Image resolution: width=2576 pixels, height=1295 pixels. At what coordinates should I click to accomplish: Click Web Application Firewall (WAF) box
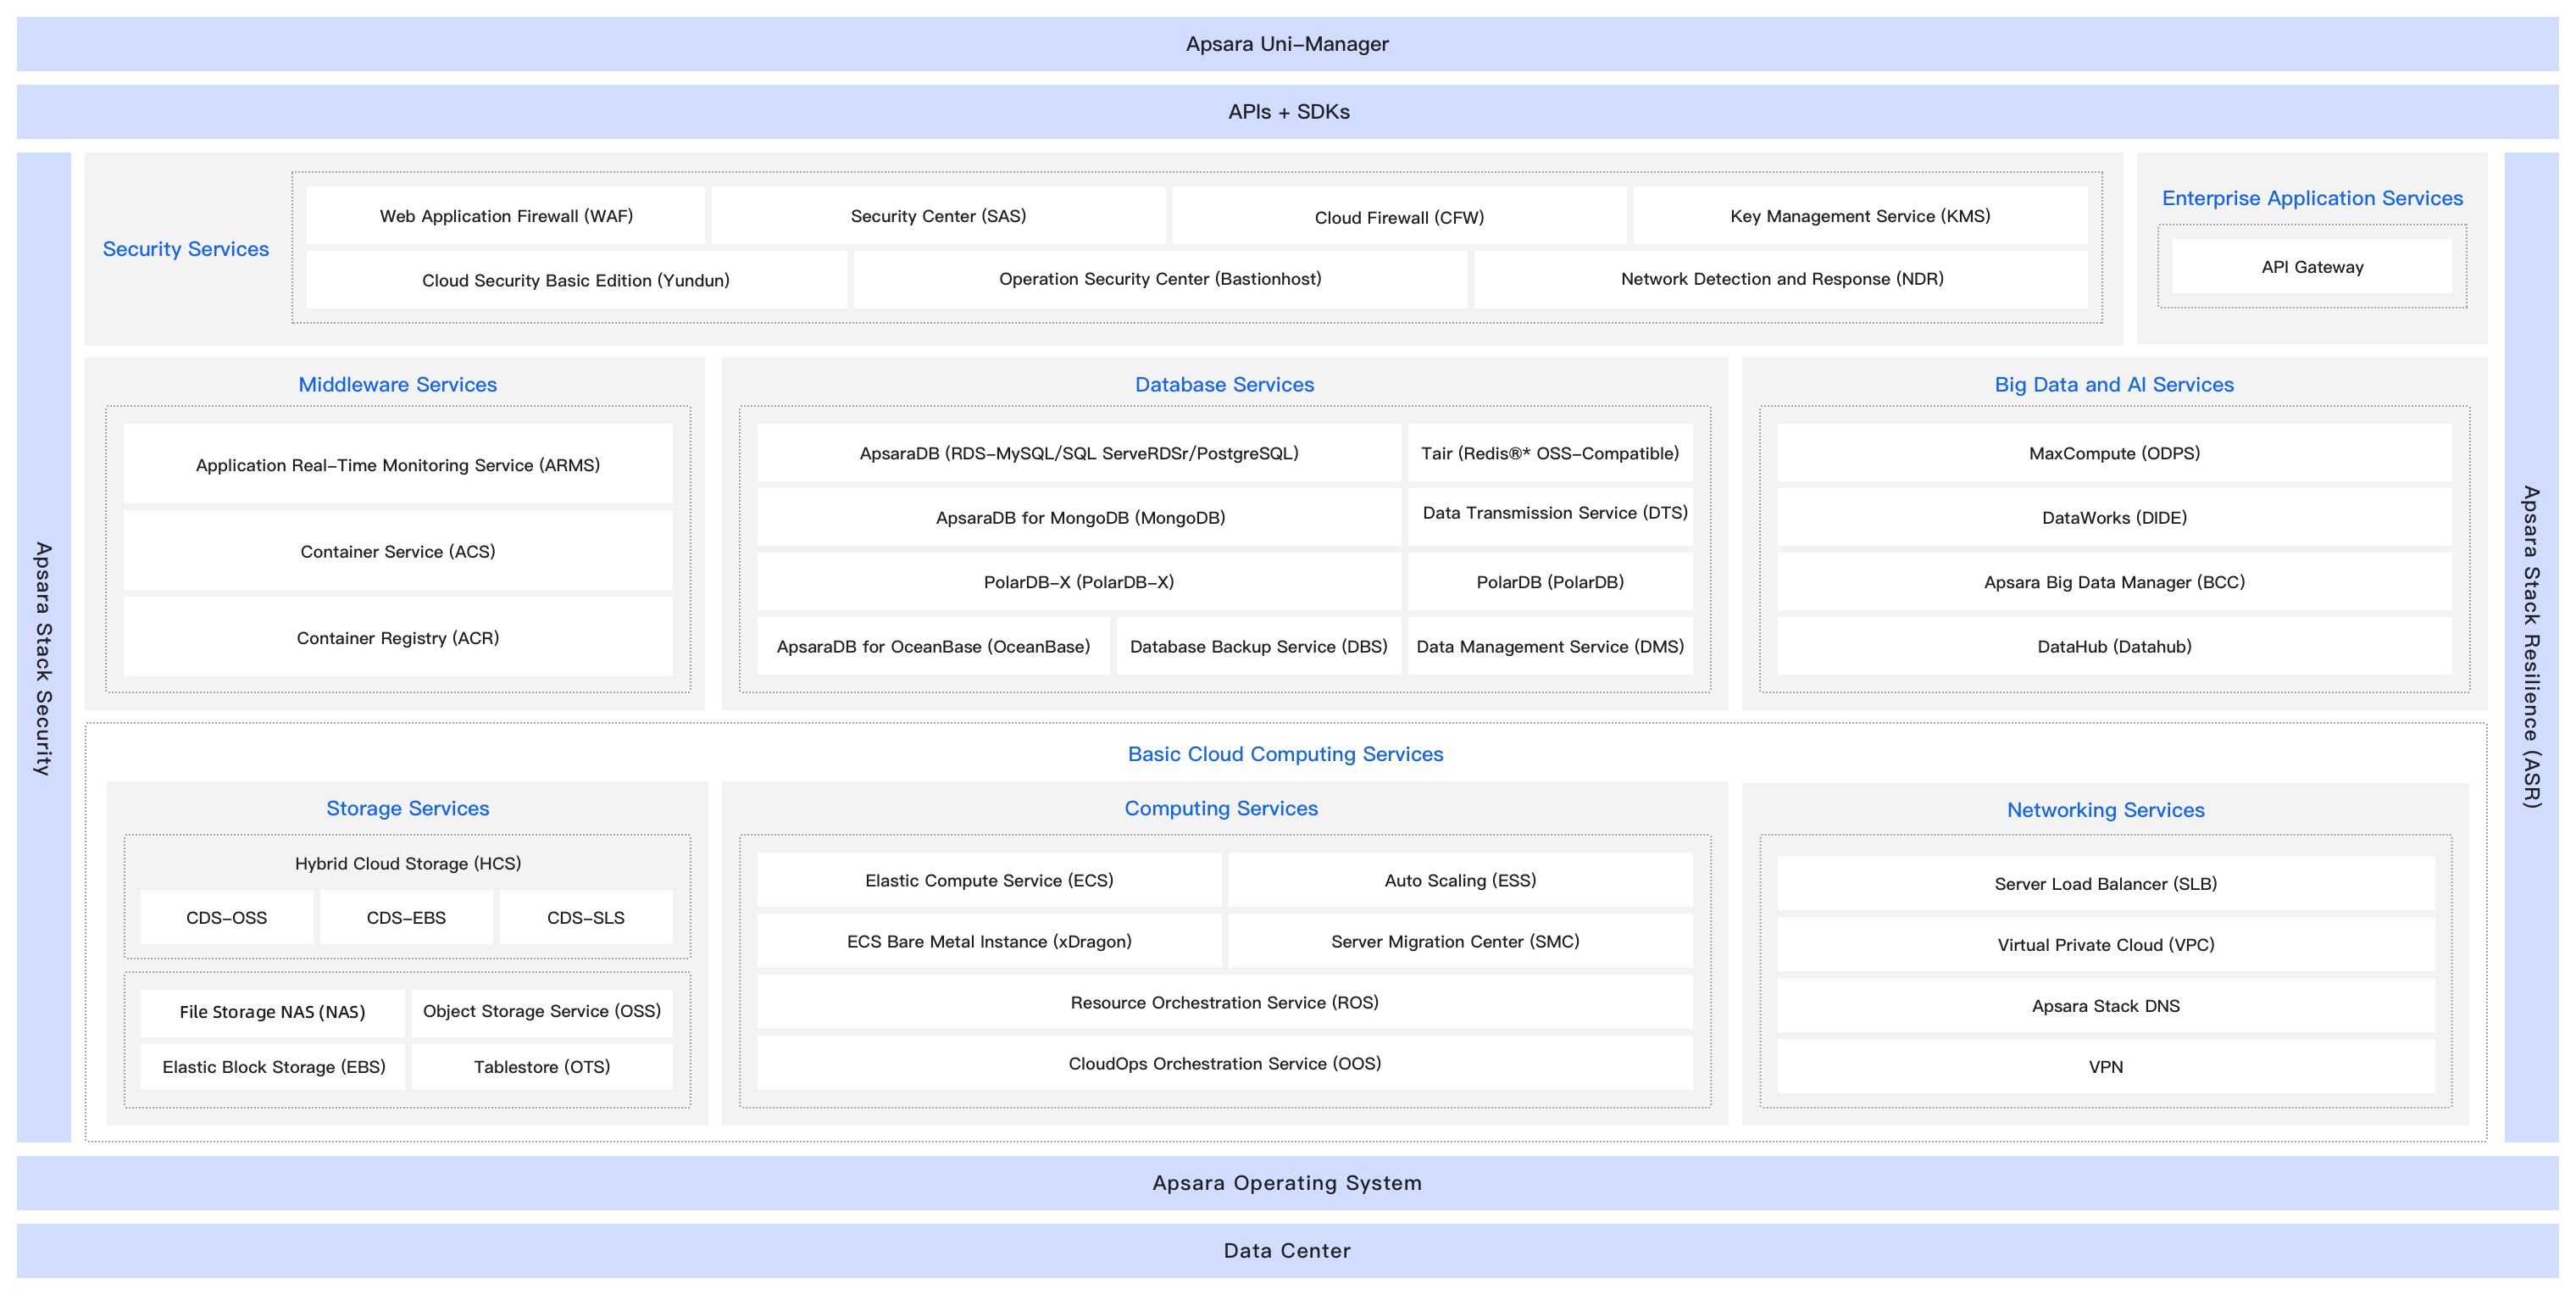(506, 216)
